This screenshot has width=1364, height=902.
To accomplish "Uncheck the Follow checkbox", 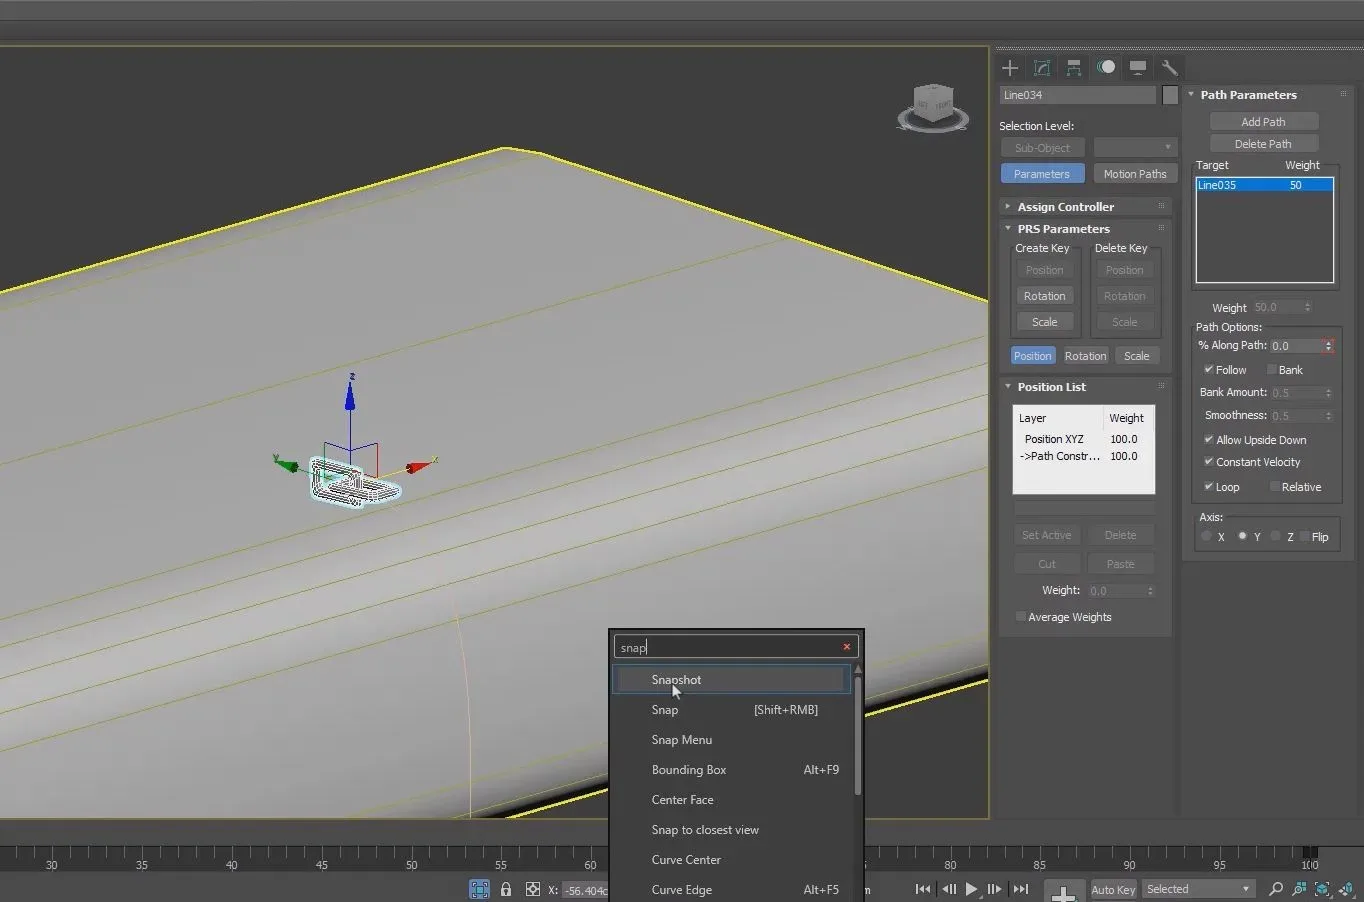I will 1208,370.
